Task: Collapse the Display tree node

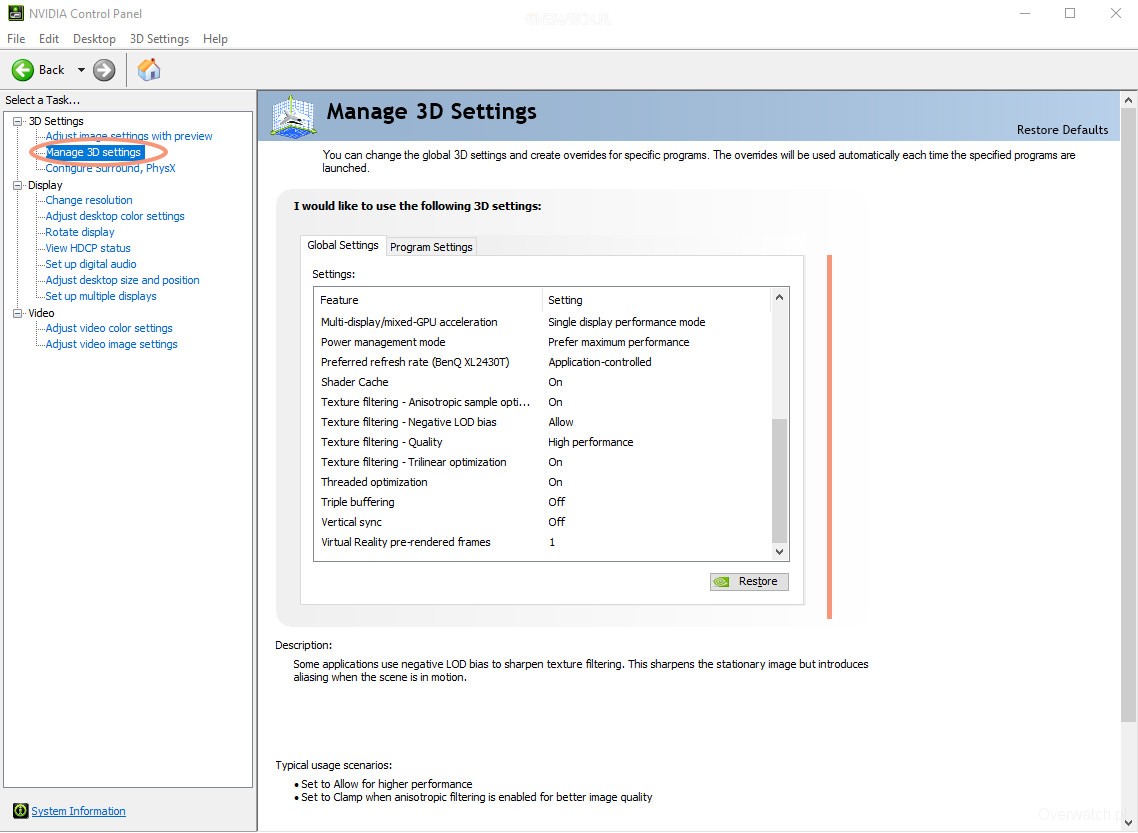Action: (x=17, y=185)
